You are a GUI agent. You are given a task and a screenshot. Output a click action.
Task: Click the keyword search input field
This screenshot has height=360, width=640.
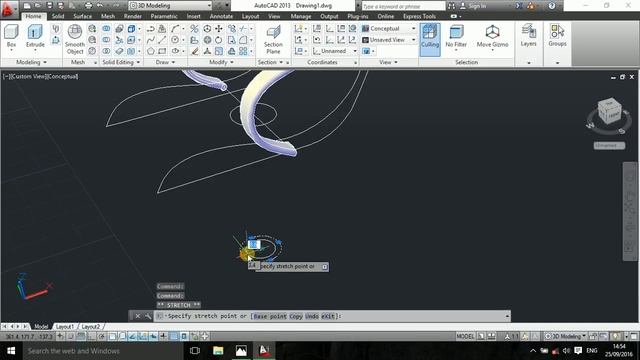pyautogui.click(x=403, y=6)
